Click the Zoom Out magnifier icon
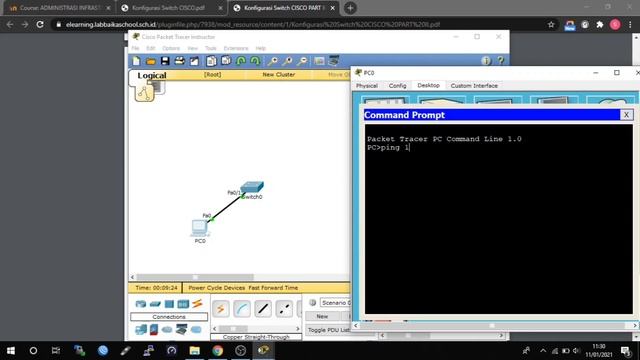This screenshot has width=640, height=360. point(302,61)
